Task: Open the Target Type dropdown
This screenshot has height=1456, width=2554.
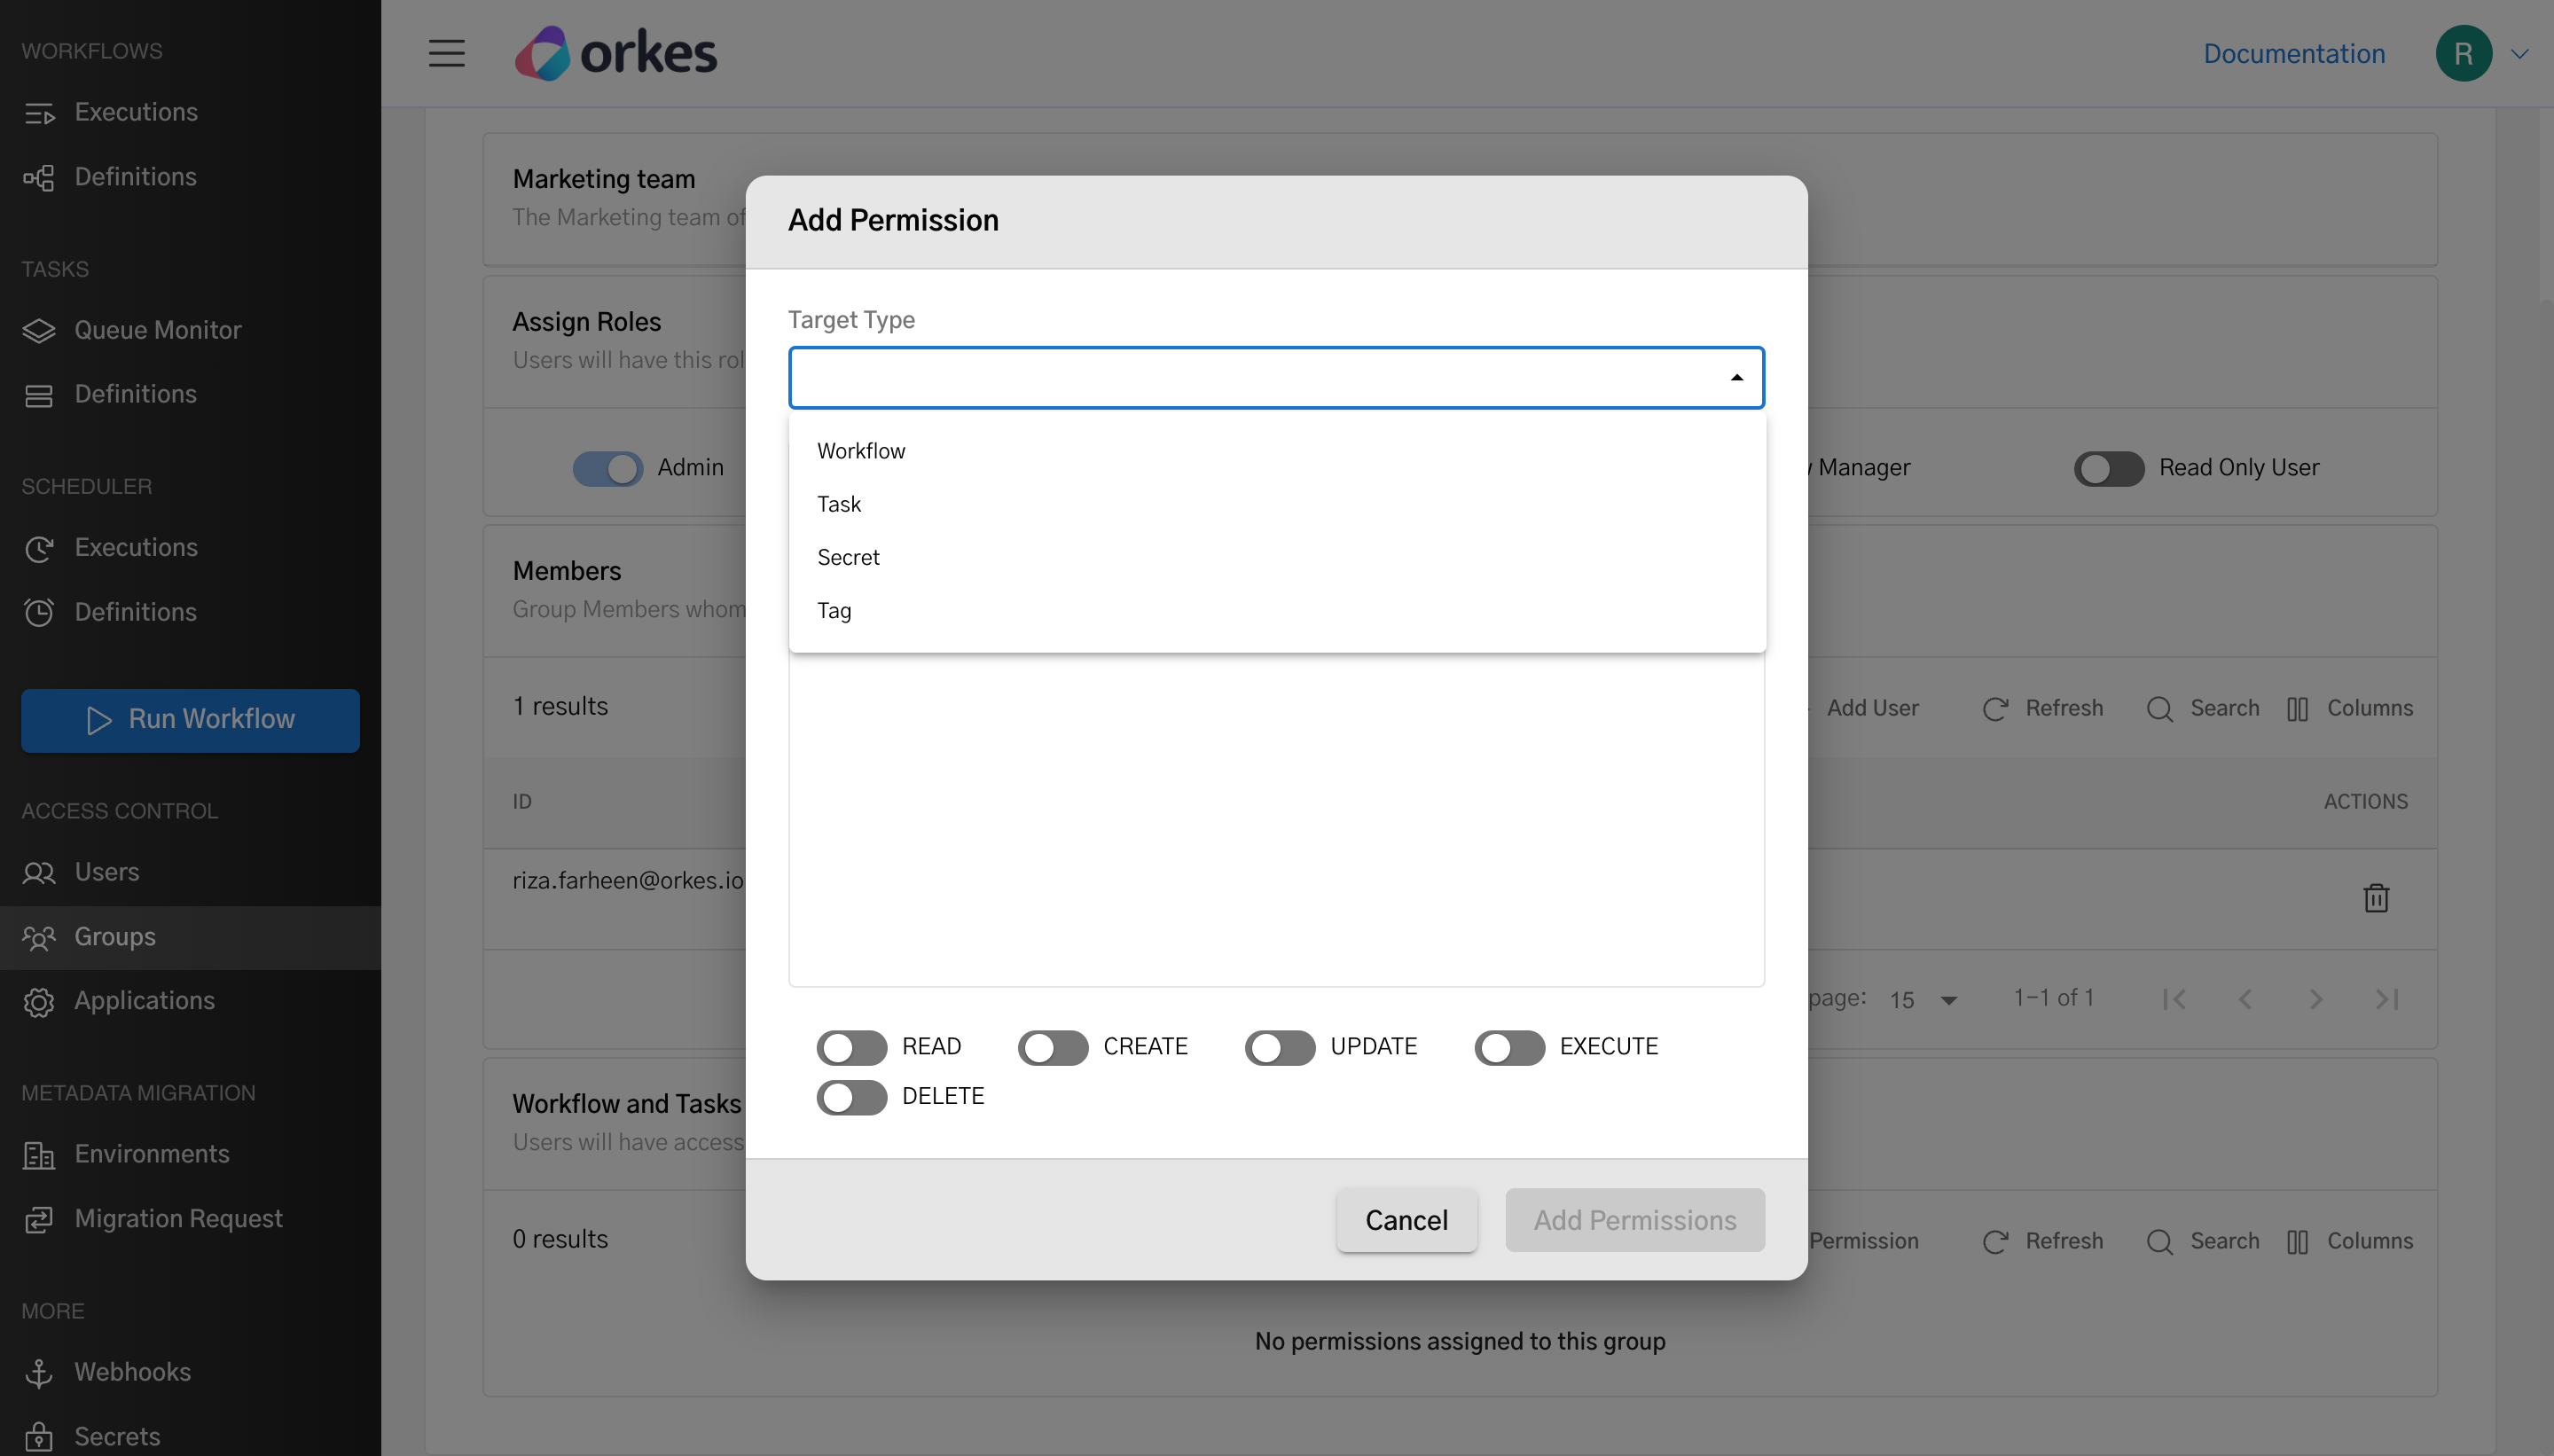Action: pyautogui.click(x=1275, y=377)
